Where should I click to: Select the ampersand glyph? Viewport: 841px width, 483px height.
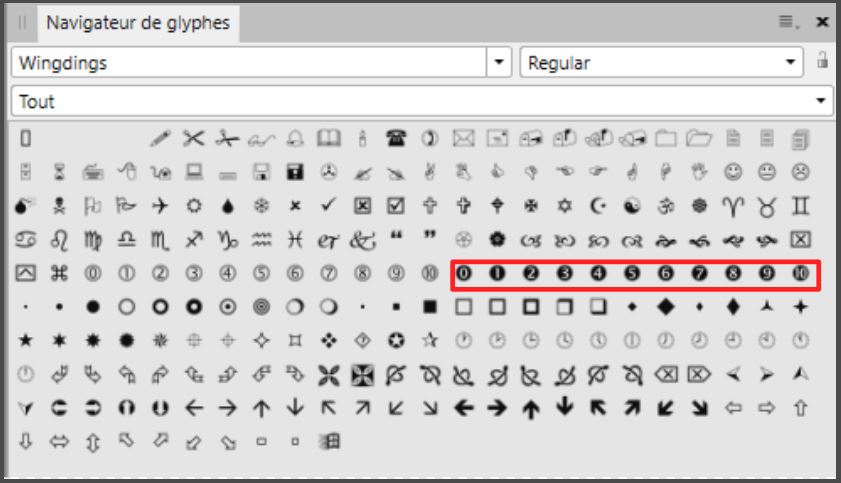tap(362, 240)
